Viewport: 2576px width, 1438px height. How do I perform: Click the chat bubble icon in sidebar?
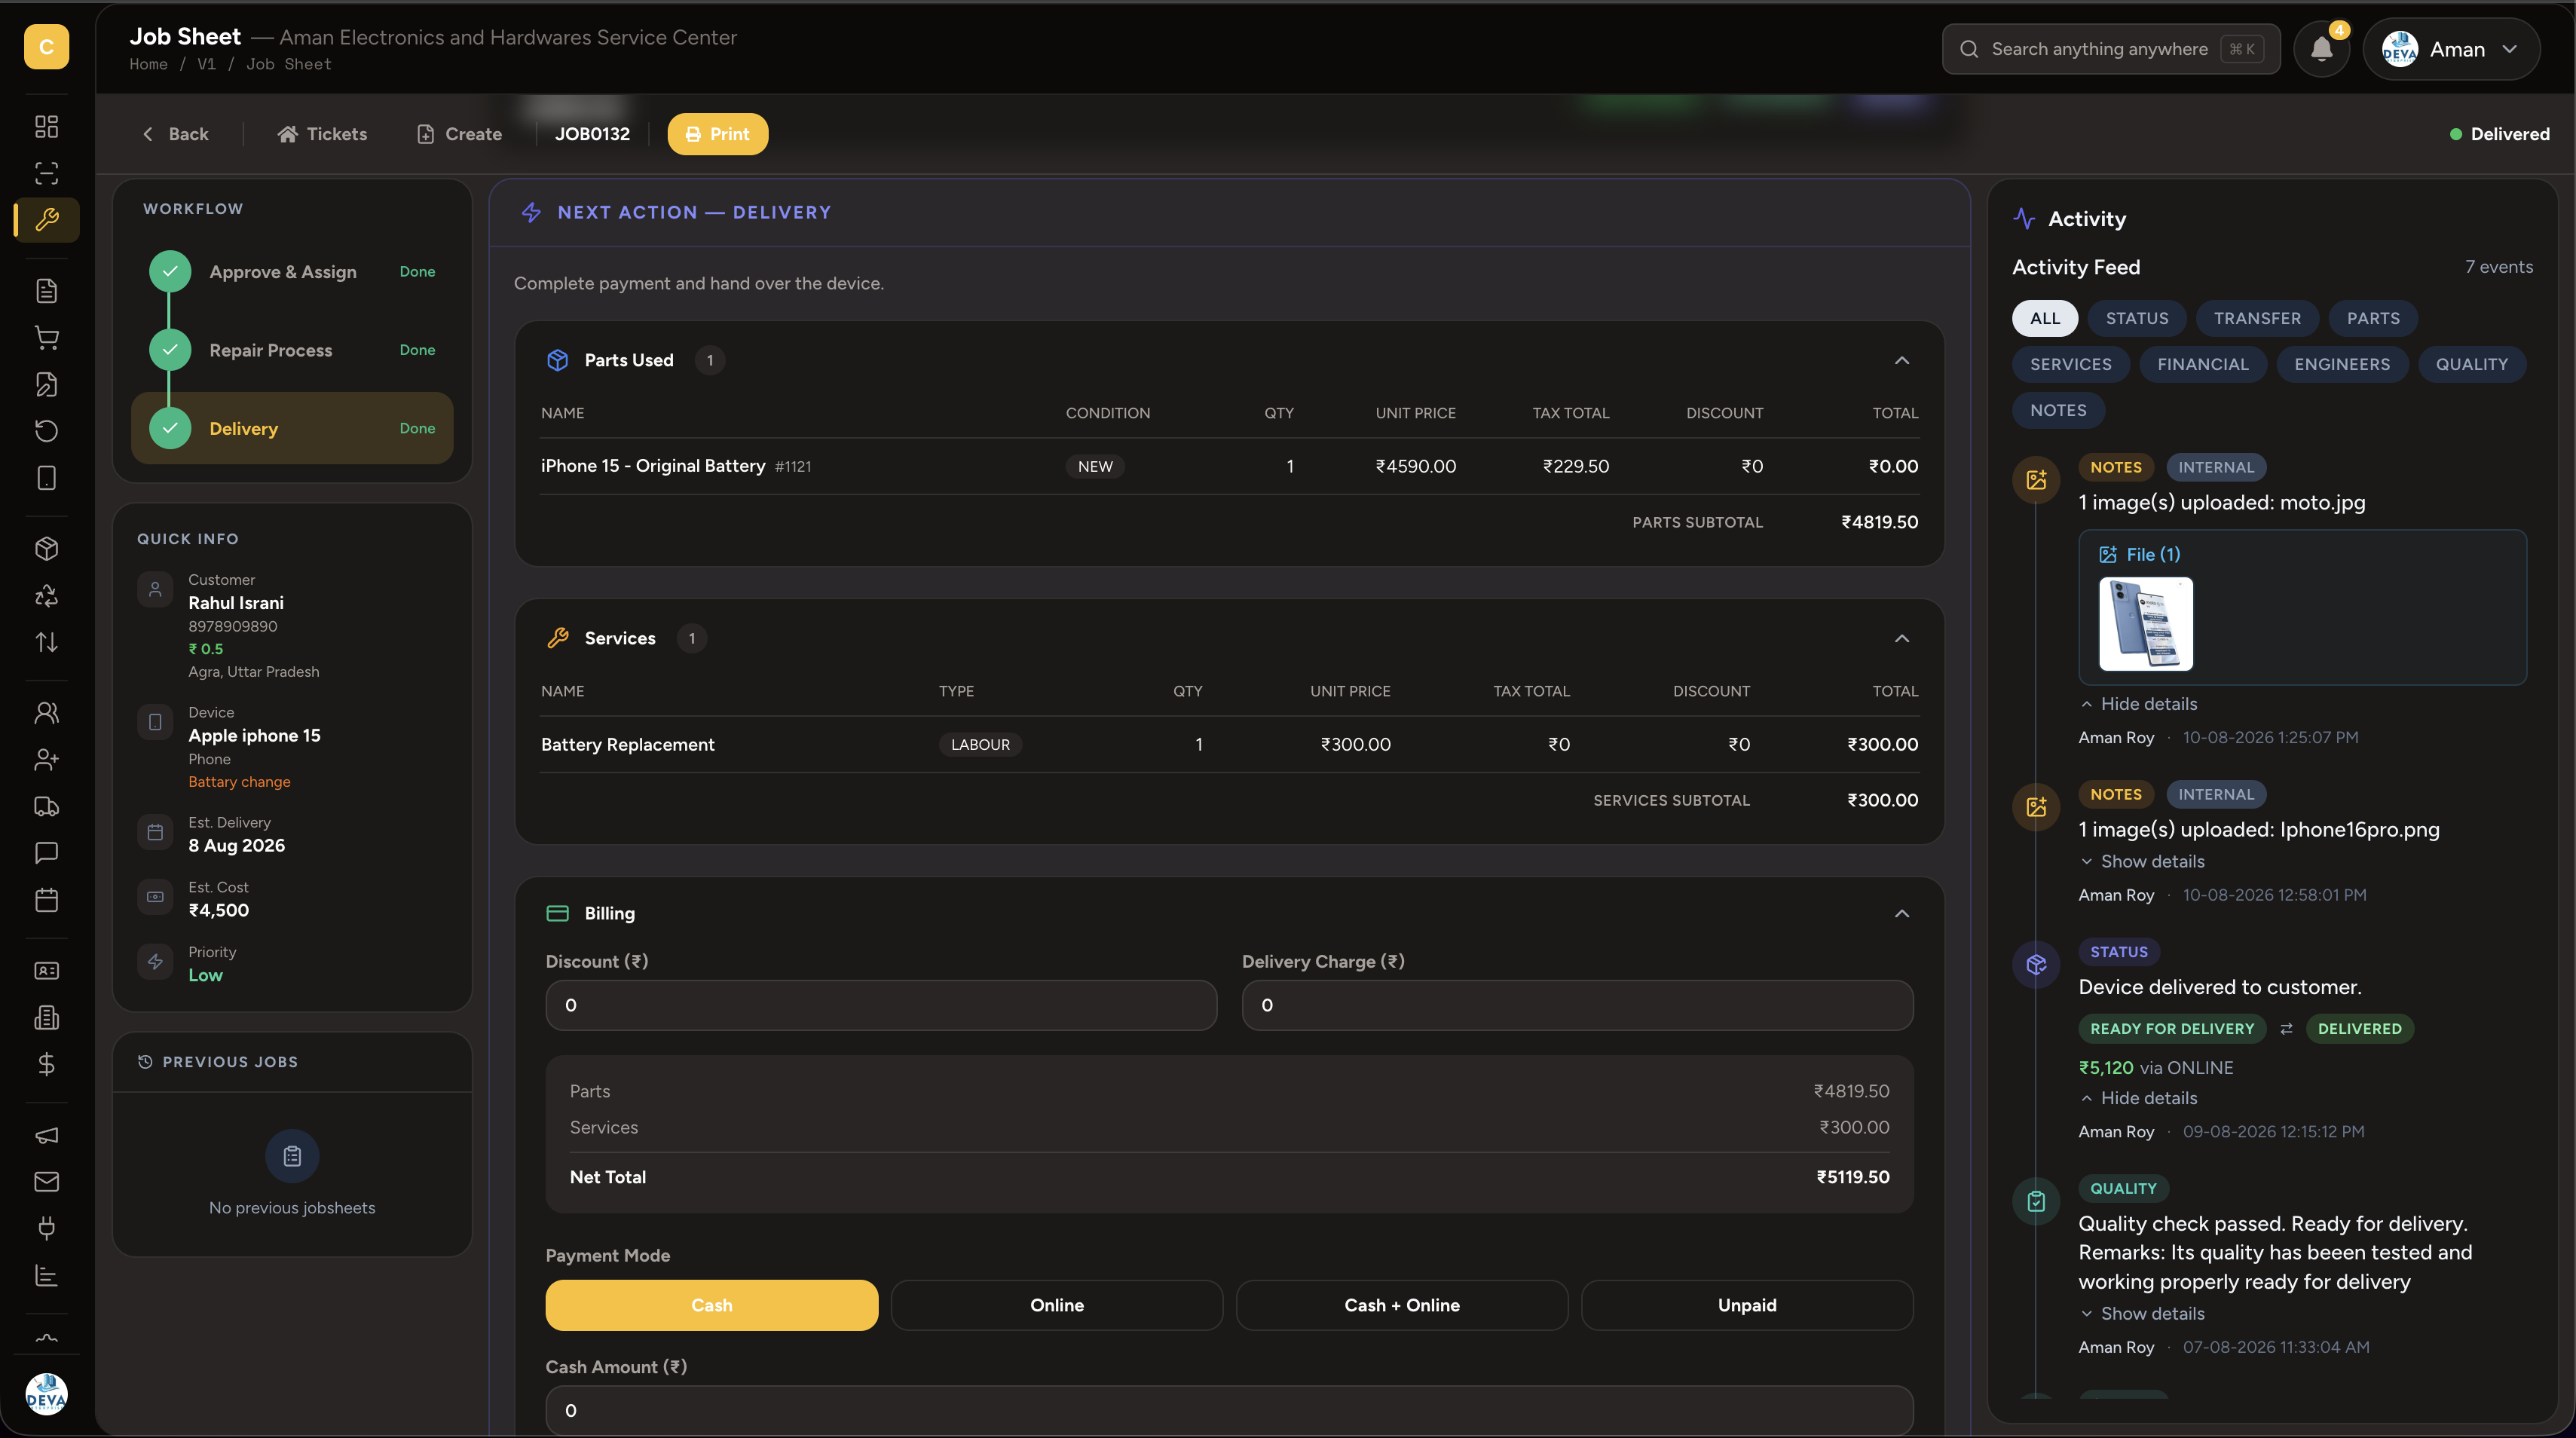click(46, 853)
